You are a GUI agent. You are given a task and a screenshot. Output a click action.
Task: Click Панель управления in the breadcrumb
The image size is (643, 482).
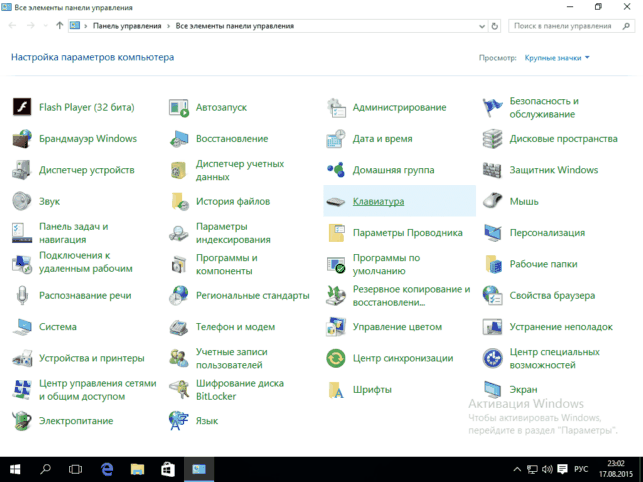pyautogui.click(x=127, y=26)
